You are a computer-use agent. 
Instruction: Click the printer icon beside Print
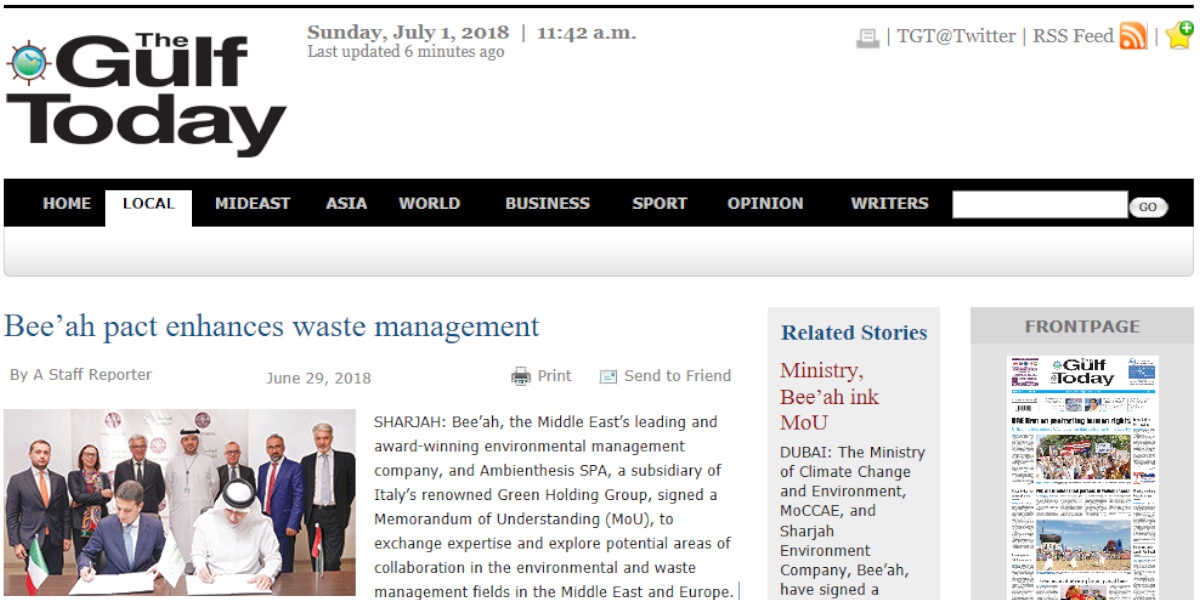pyautogui.click(x=520, y=377)
